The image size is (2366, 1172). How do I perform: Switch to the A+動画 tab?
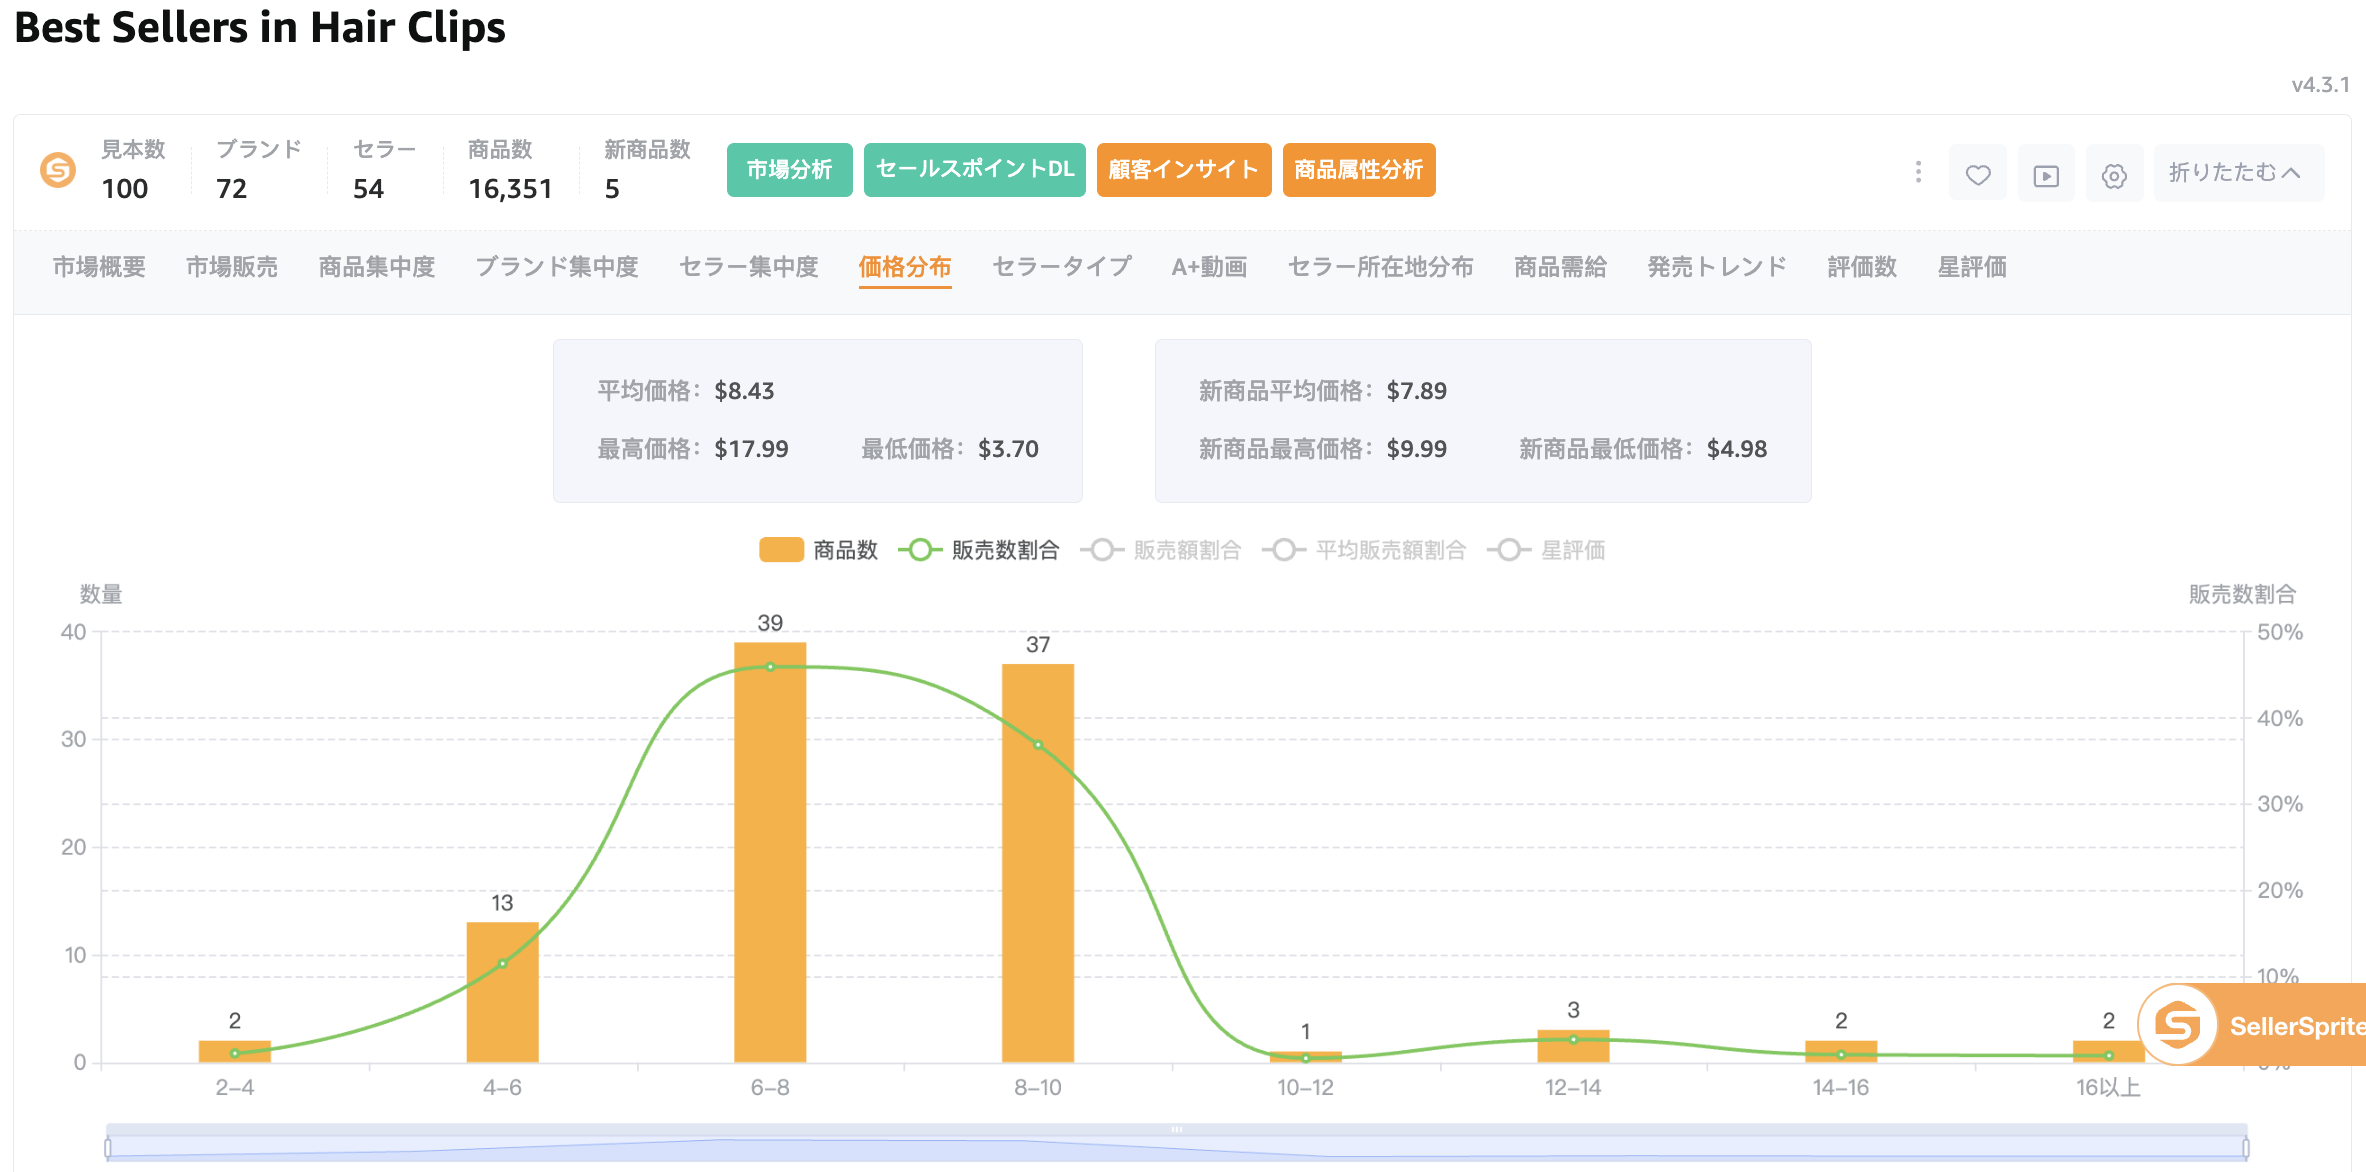tap(1210, 267)
